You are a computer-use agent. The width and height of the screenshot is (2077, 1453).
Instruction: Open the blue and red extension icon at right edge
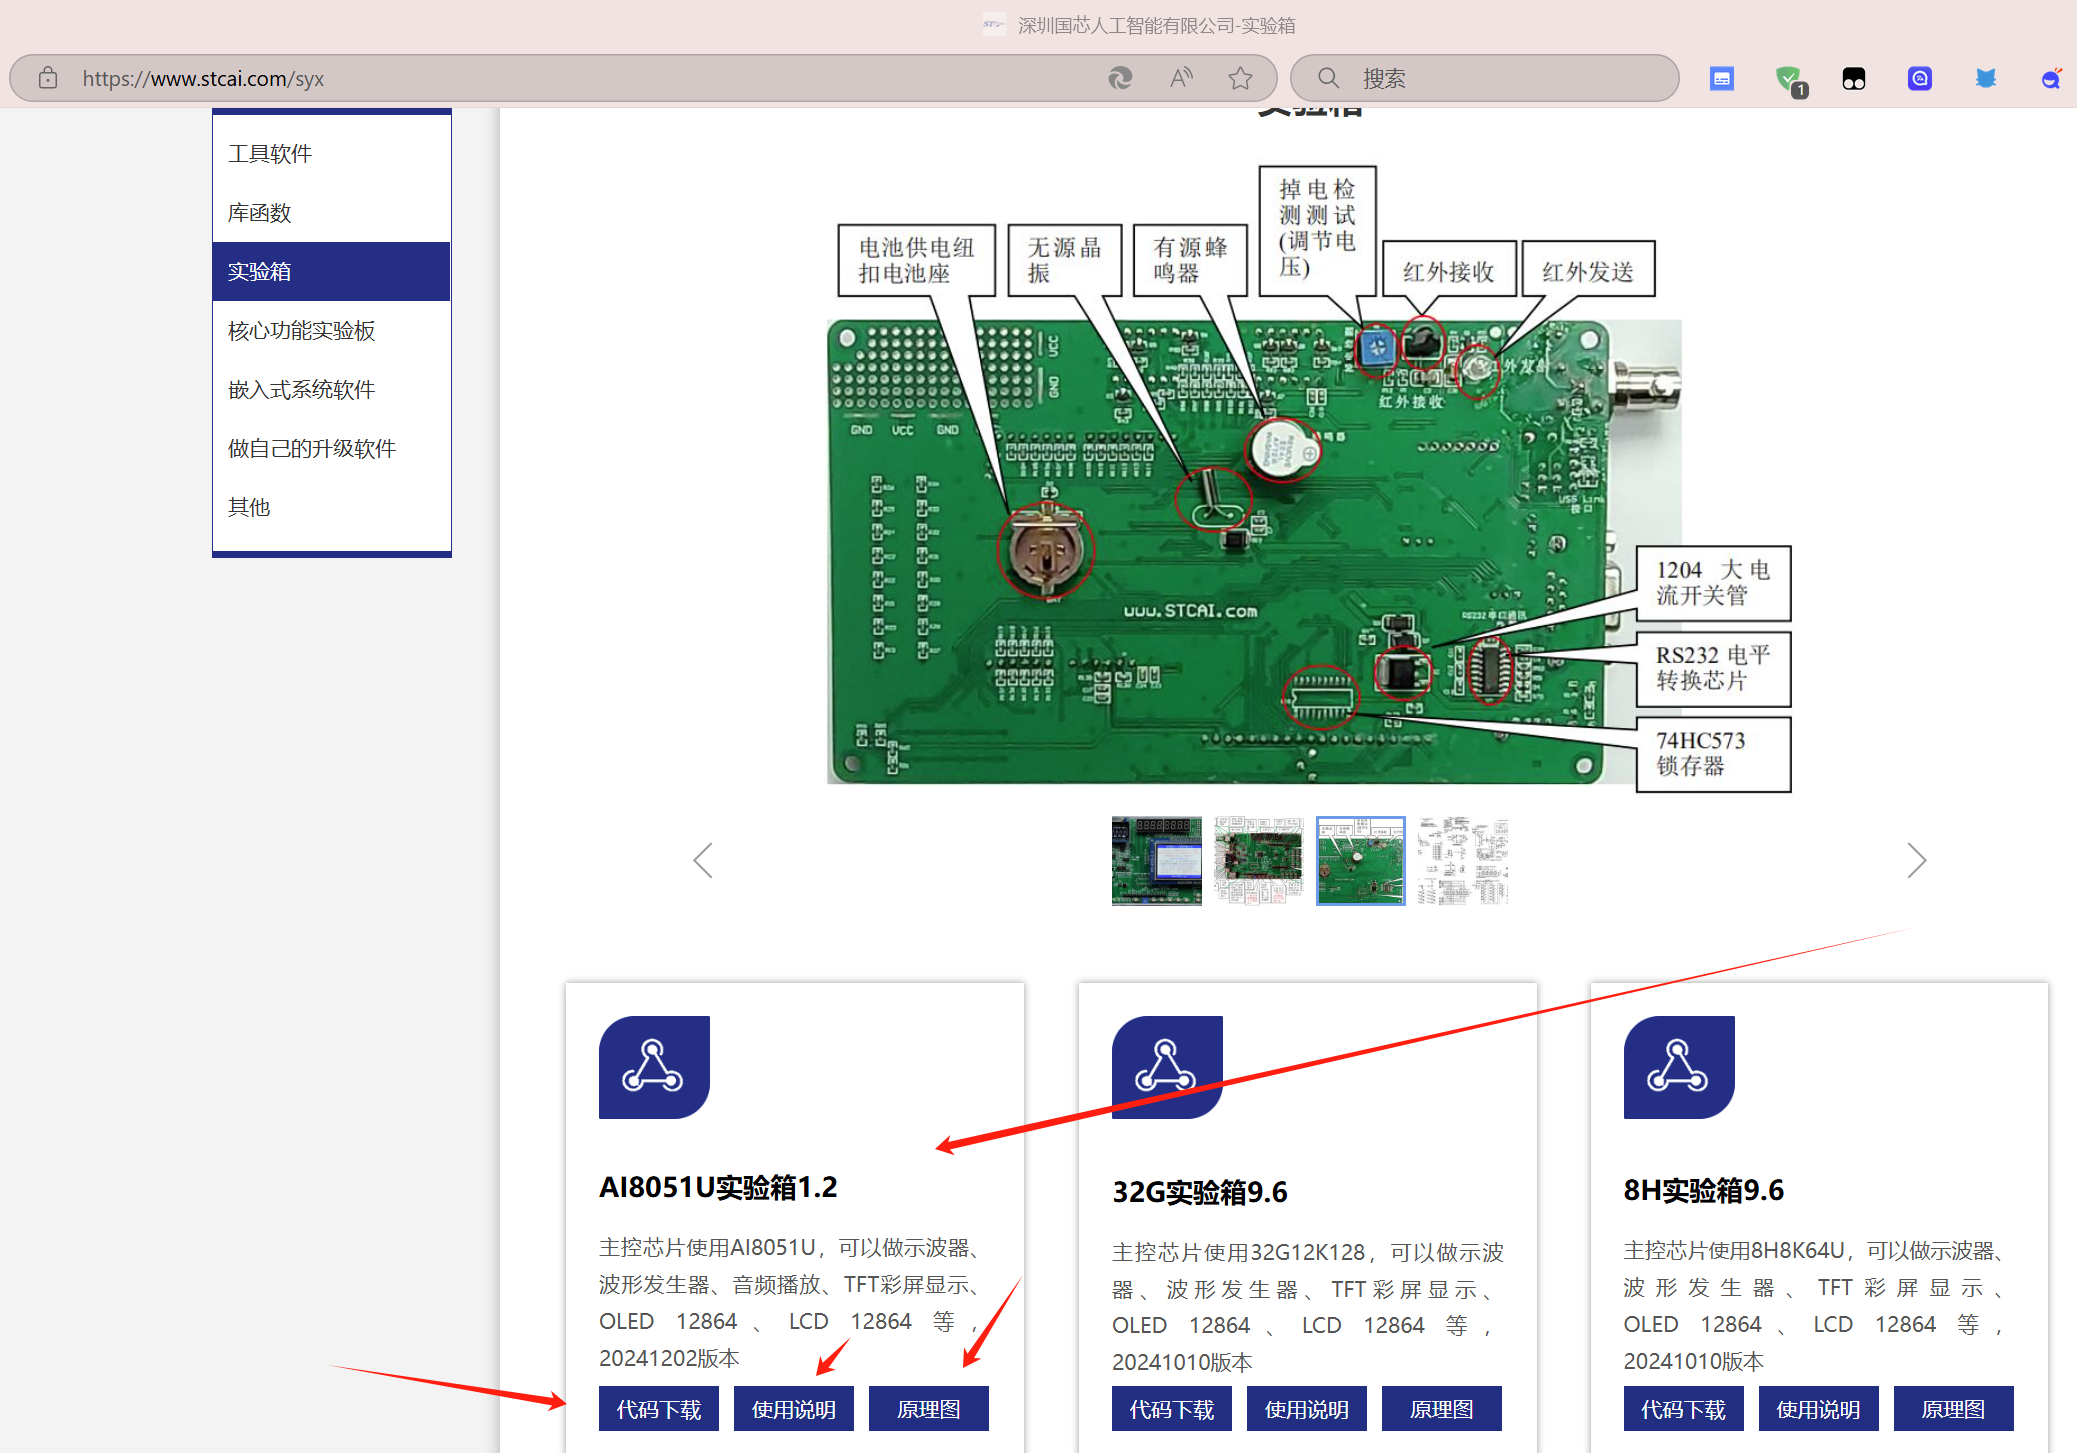pyautogui.click(x=2051, y=78)
